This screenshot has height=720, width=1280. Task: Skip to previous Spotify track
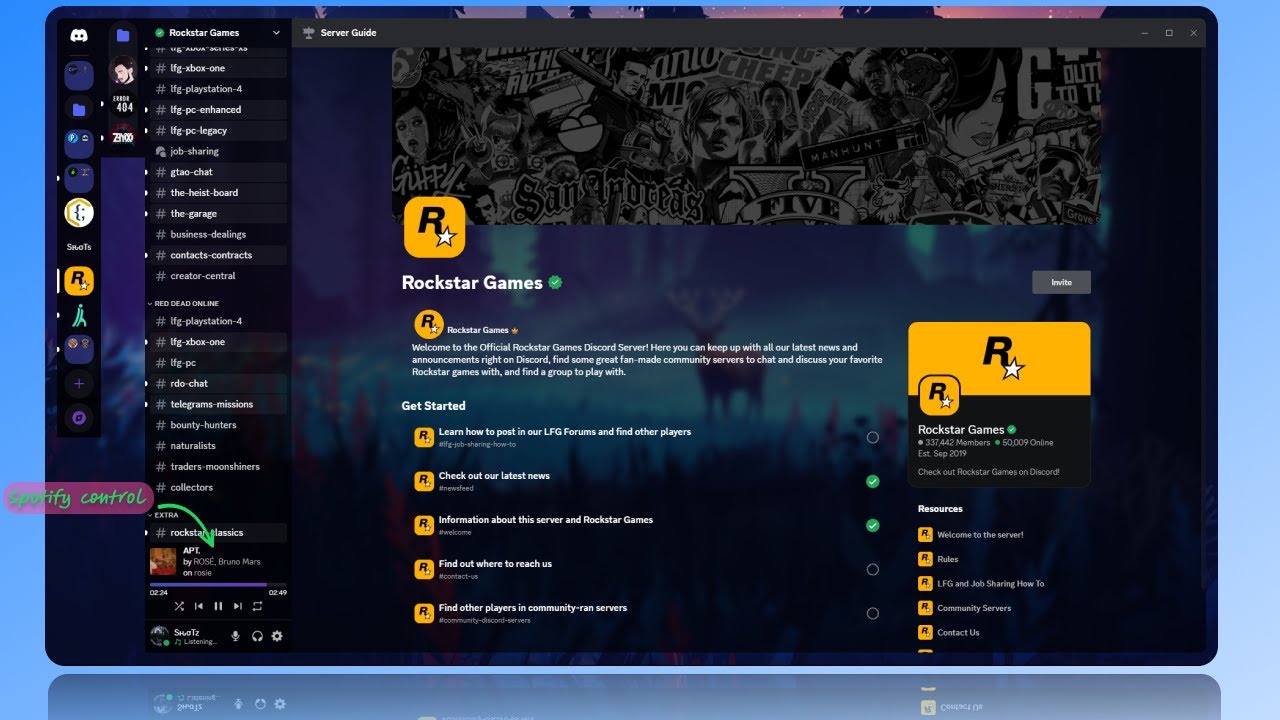point(199,606)
